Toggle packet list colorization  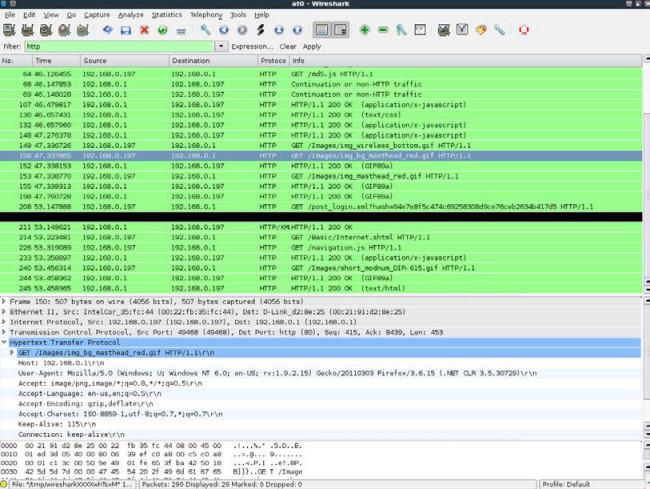[322, 30]
